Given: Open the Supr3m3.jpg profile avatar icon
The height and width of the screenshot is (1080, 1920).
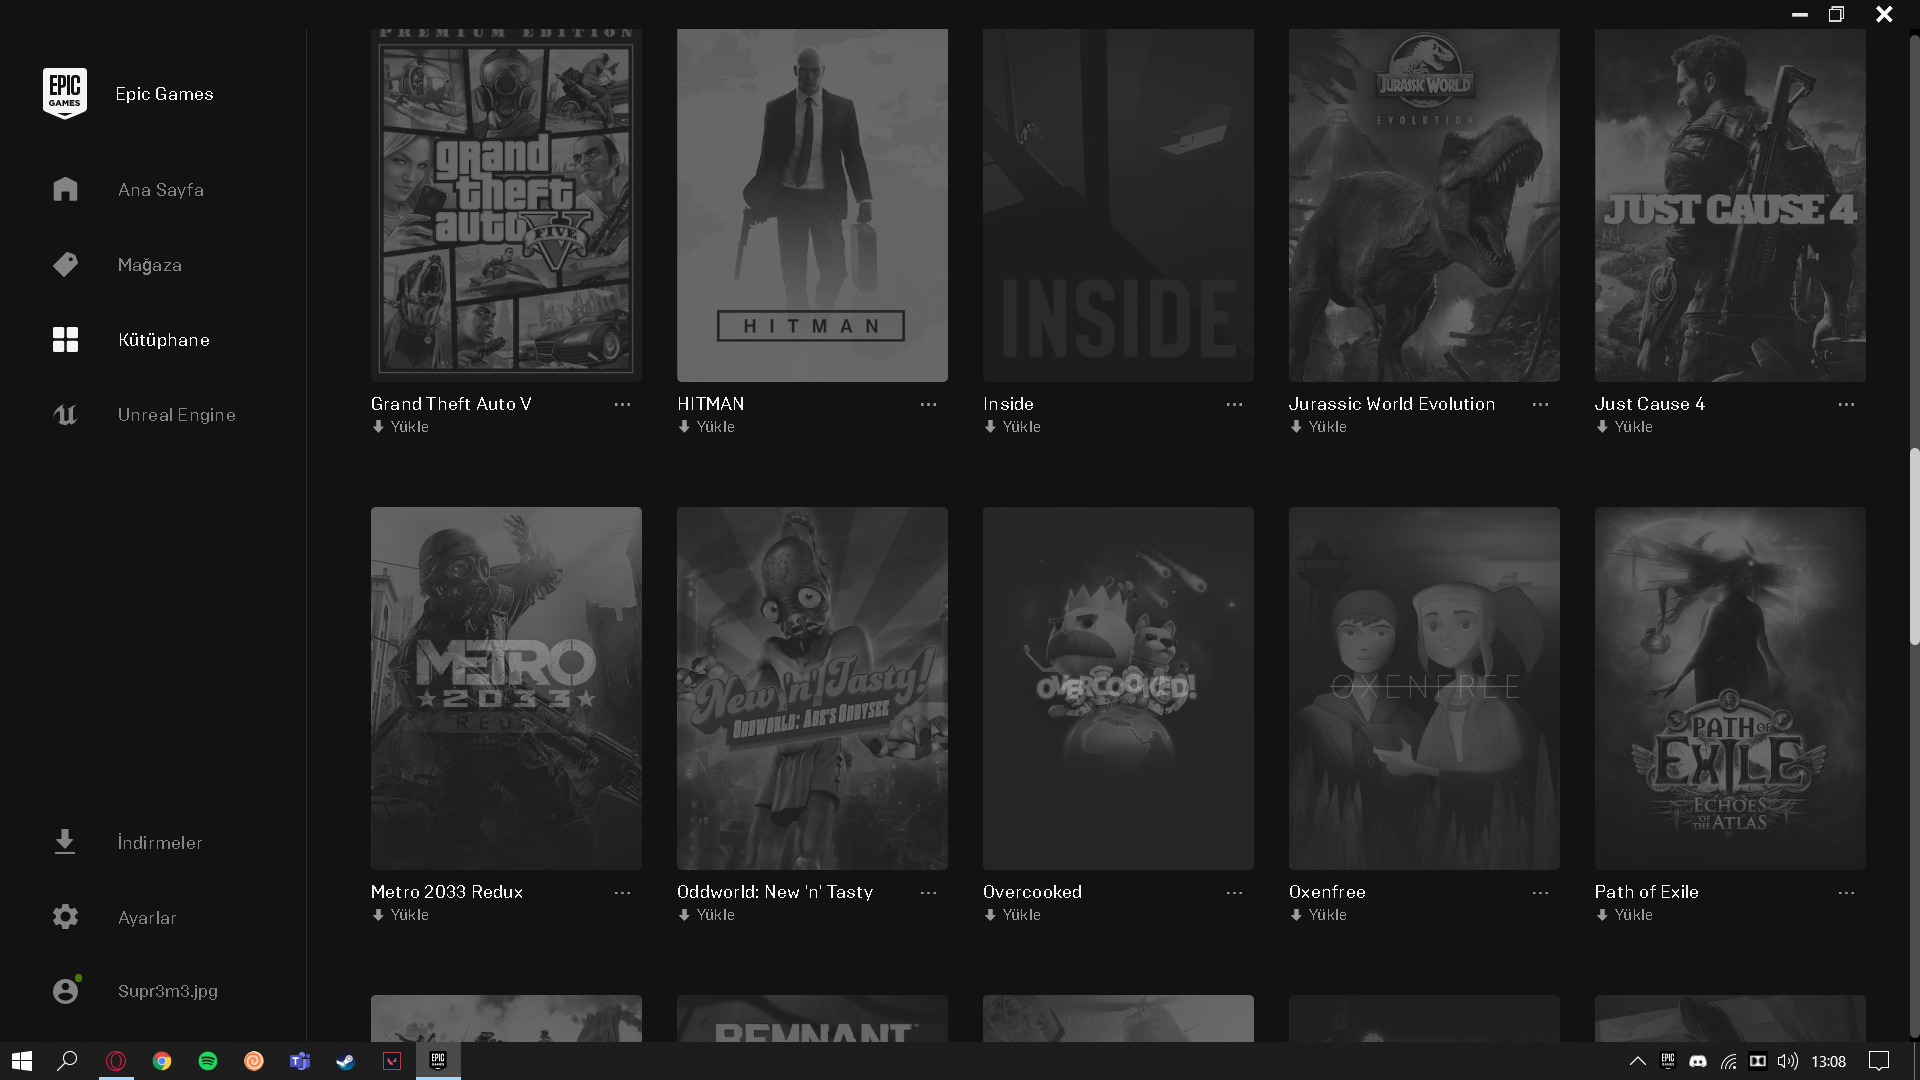Looking at the screenshot, I should (65, 991).
